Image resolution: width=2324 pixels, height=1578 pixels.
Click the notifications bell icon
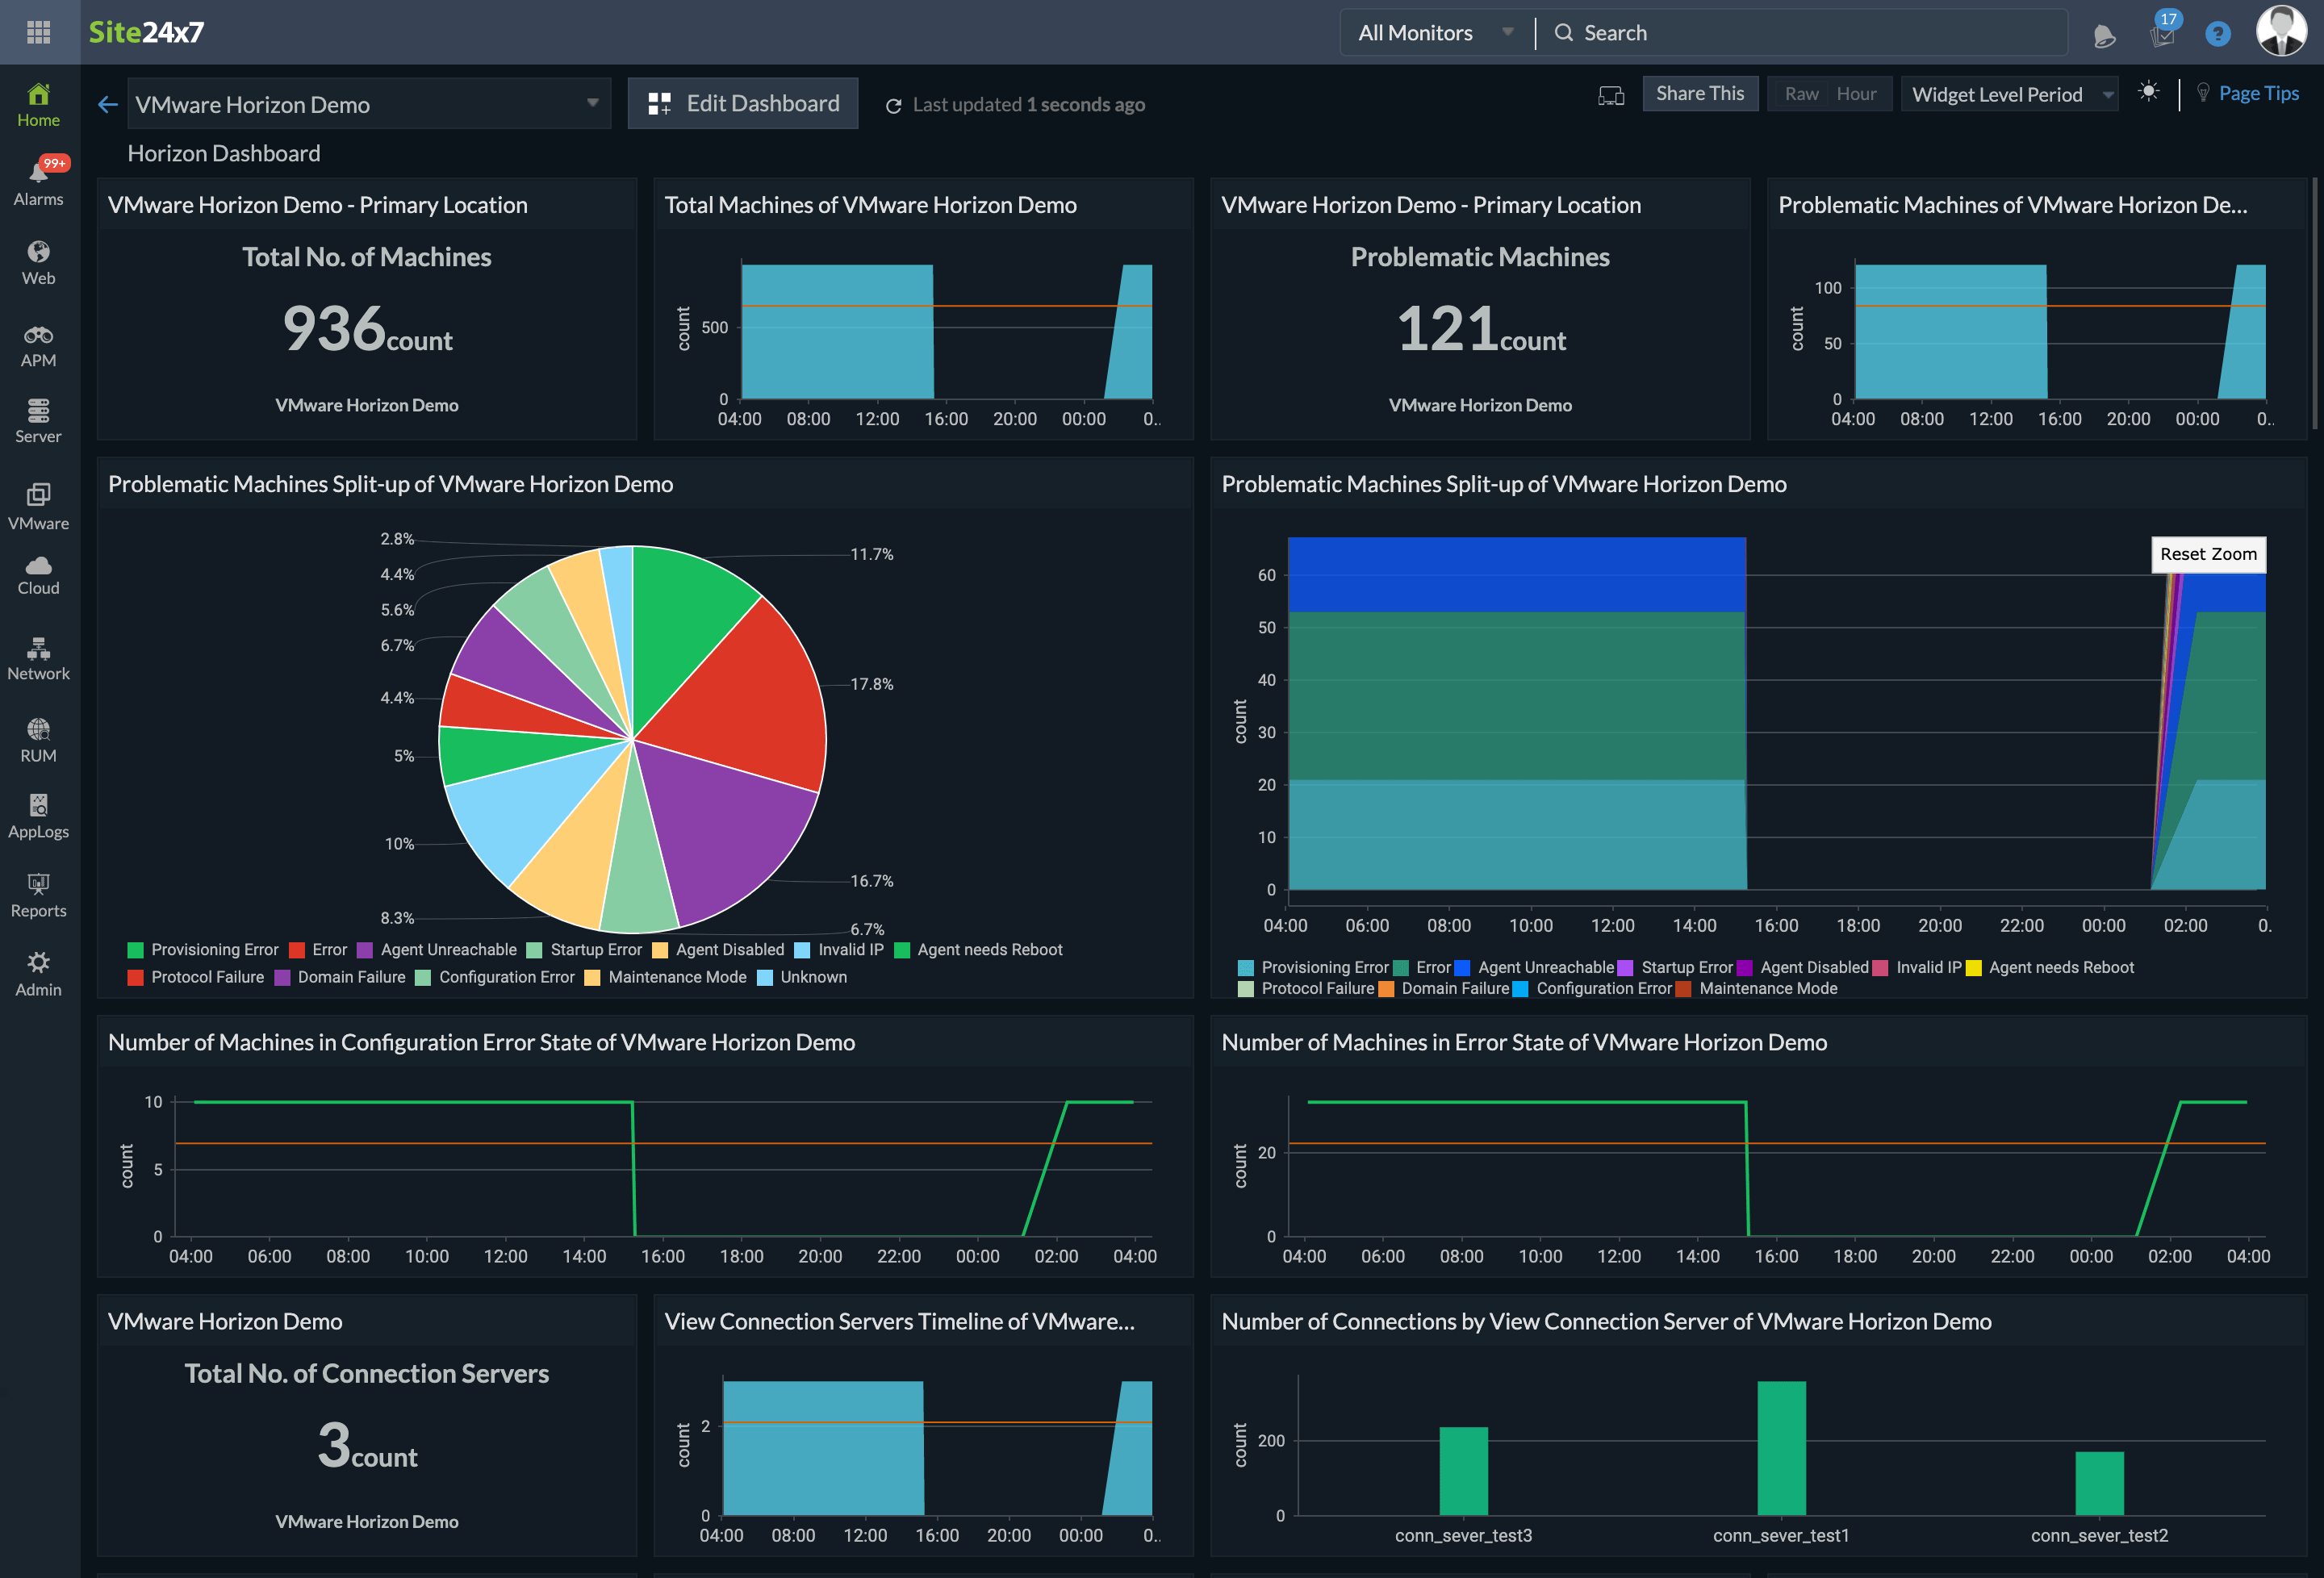[2100, 31]
